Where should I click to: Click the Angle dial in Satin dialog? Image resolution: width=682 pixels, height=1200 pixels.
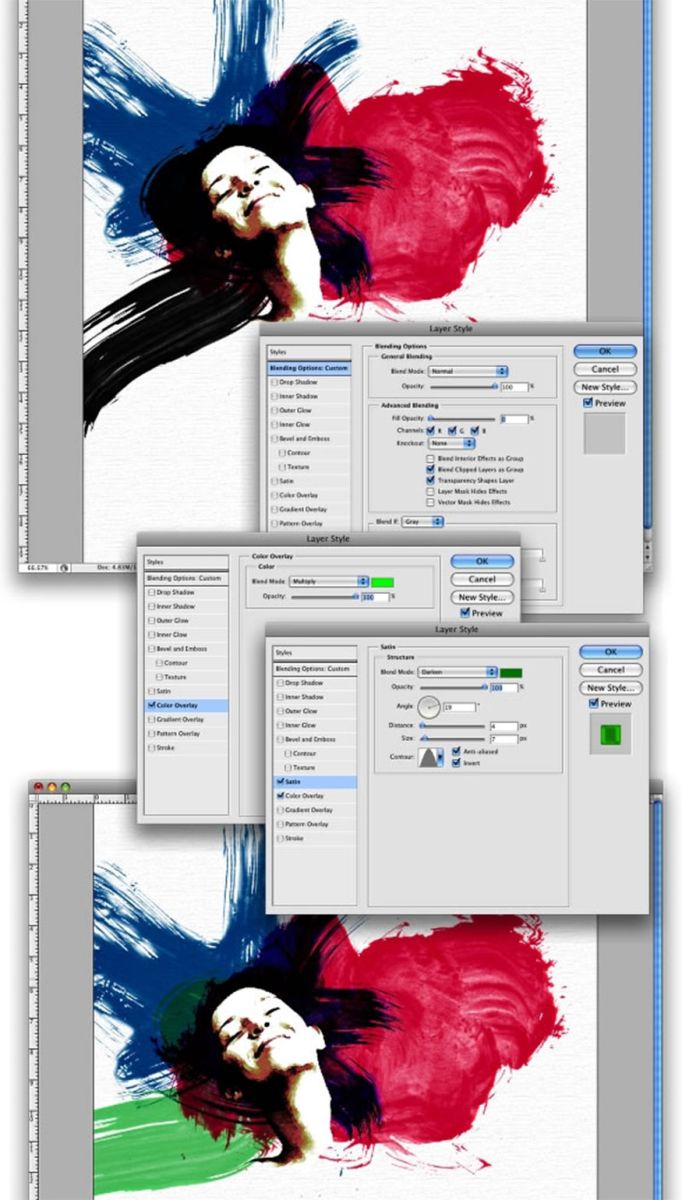coord(431,708)
